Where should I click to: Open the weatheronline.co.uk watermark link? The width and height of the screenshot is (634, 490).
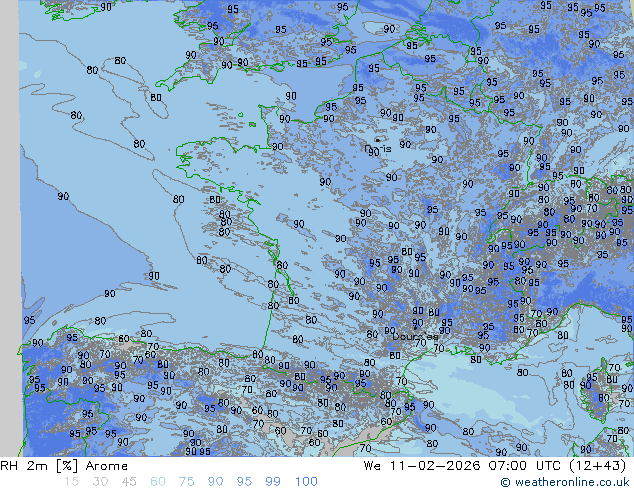[x=571, y=482]
